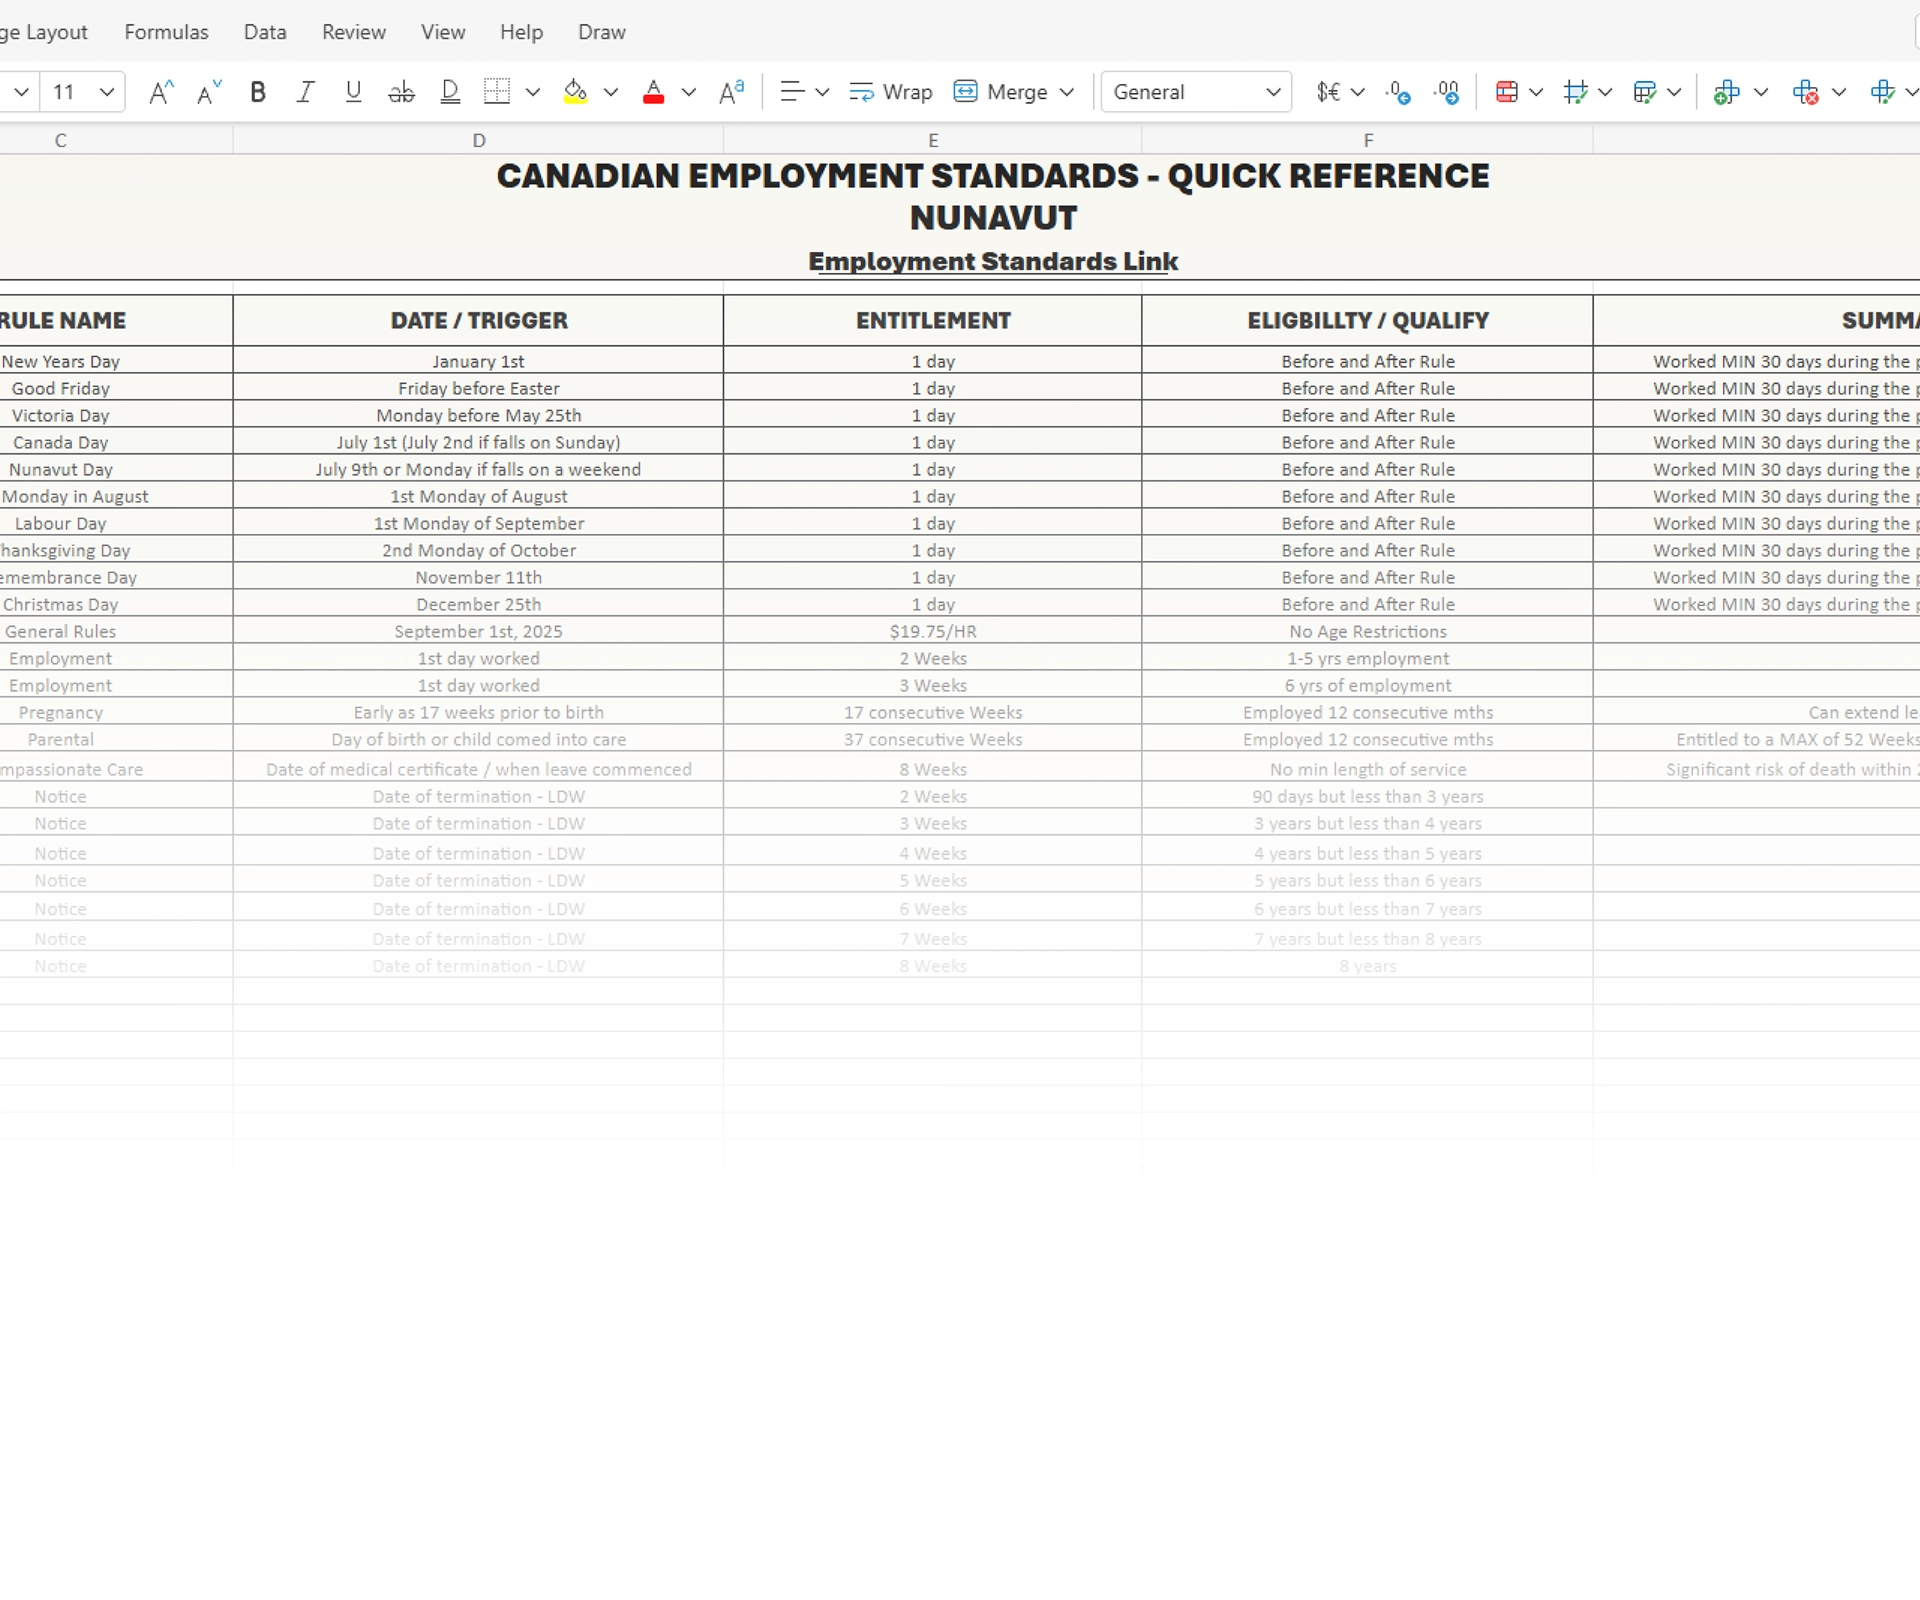Insert cells with the green plus icon

click(x=1727, y=92)
